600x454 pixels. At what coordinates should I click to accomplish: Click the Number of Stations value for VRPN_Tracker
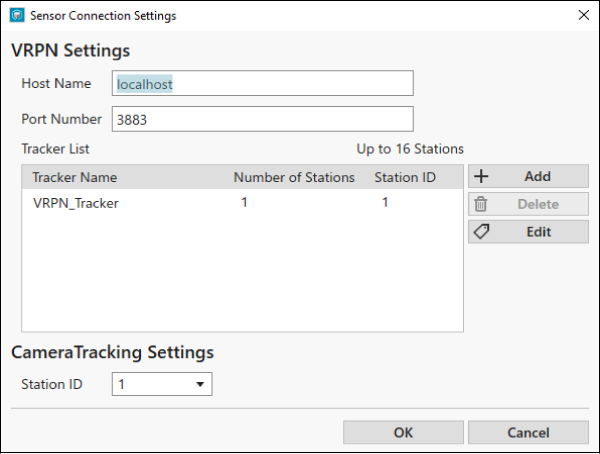[x=244, y=202]
